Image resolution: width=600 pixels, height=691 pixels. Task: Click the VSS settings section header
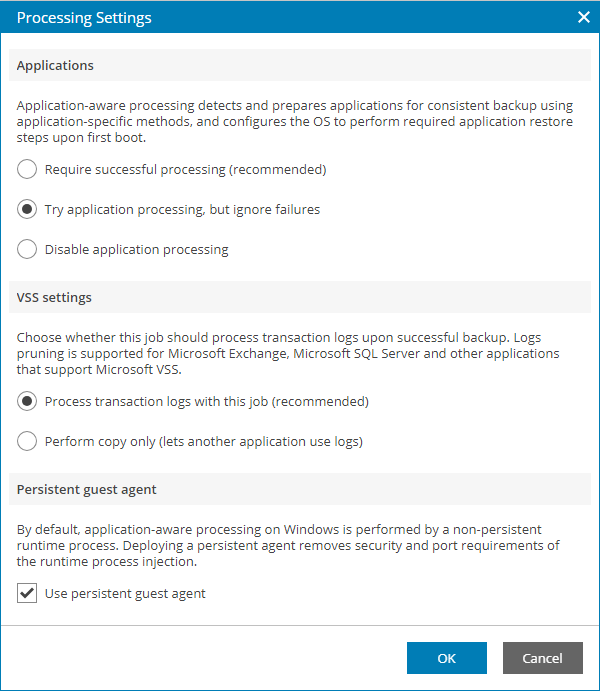[54, 297]
